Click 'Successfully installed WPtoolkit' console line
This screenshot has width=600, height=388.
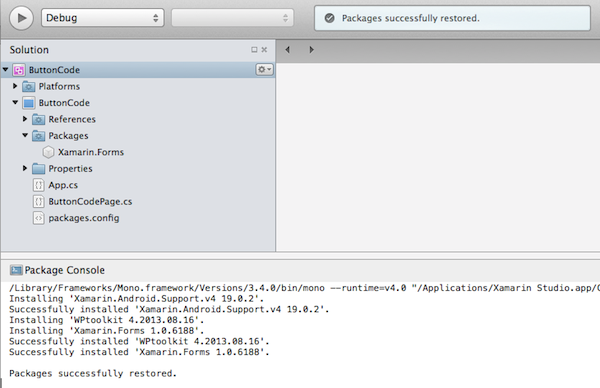tap(139, 341)
